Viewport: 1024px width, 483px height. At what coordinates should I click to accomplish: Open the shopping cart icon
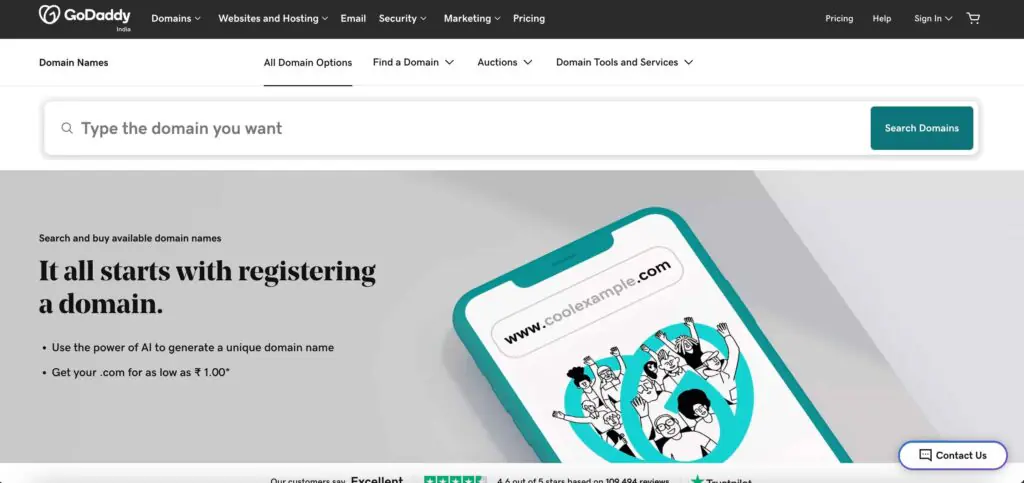tap(973, 18)
